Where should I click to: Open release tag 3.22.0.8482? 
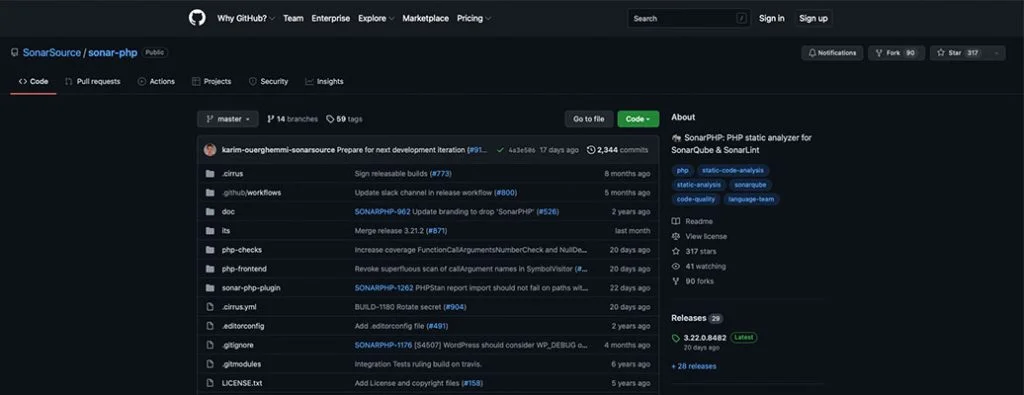[x=704, y=338]
